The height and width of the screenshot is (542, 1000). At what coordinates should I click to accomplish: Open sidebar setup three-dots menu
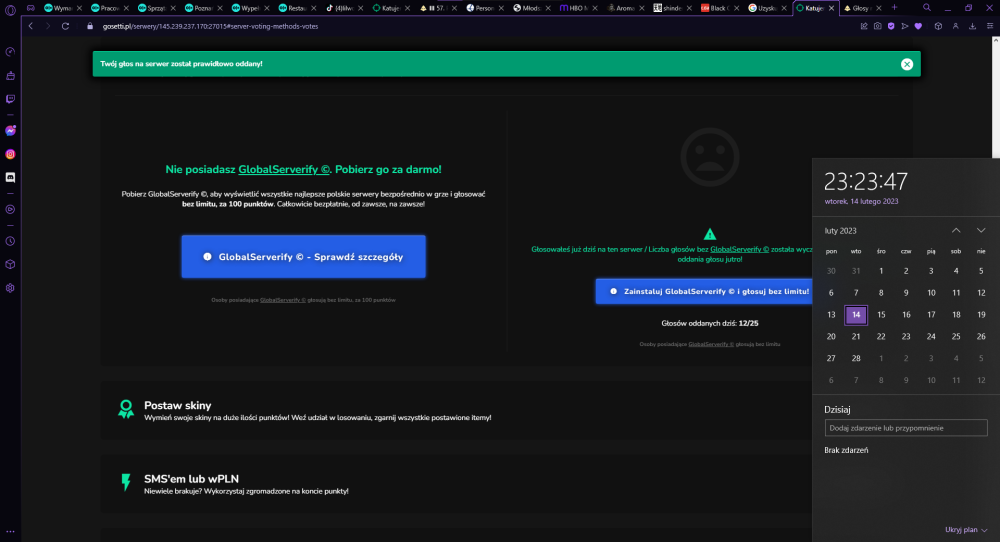tap(10, 531)
